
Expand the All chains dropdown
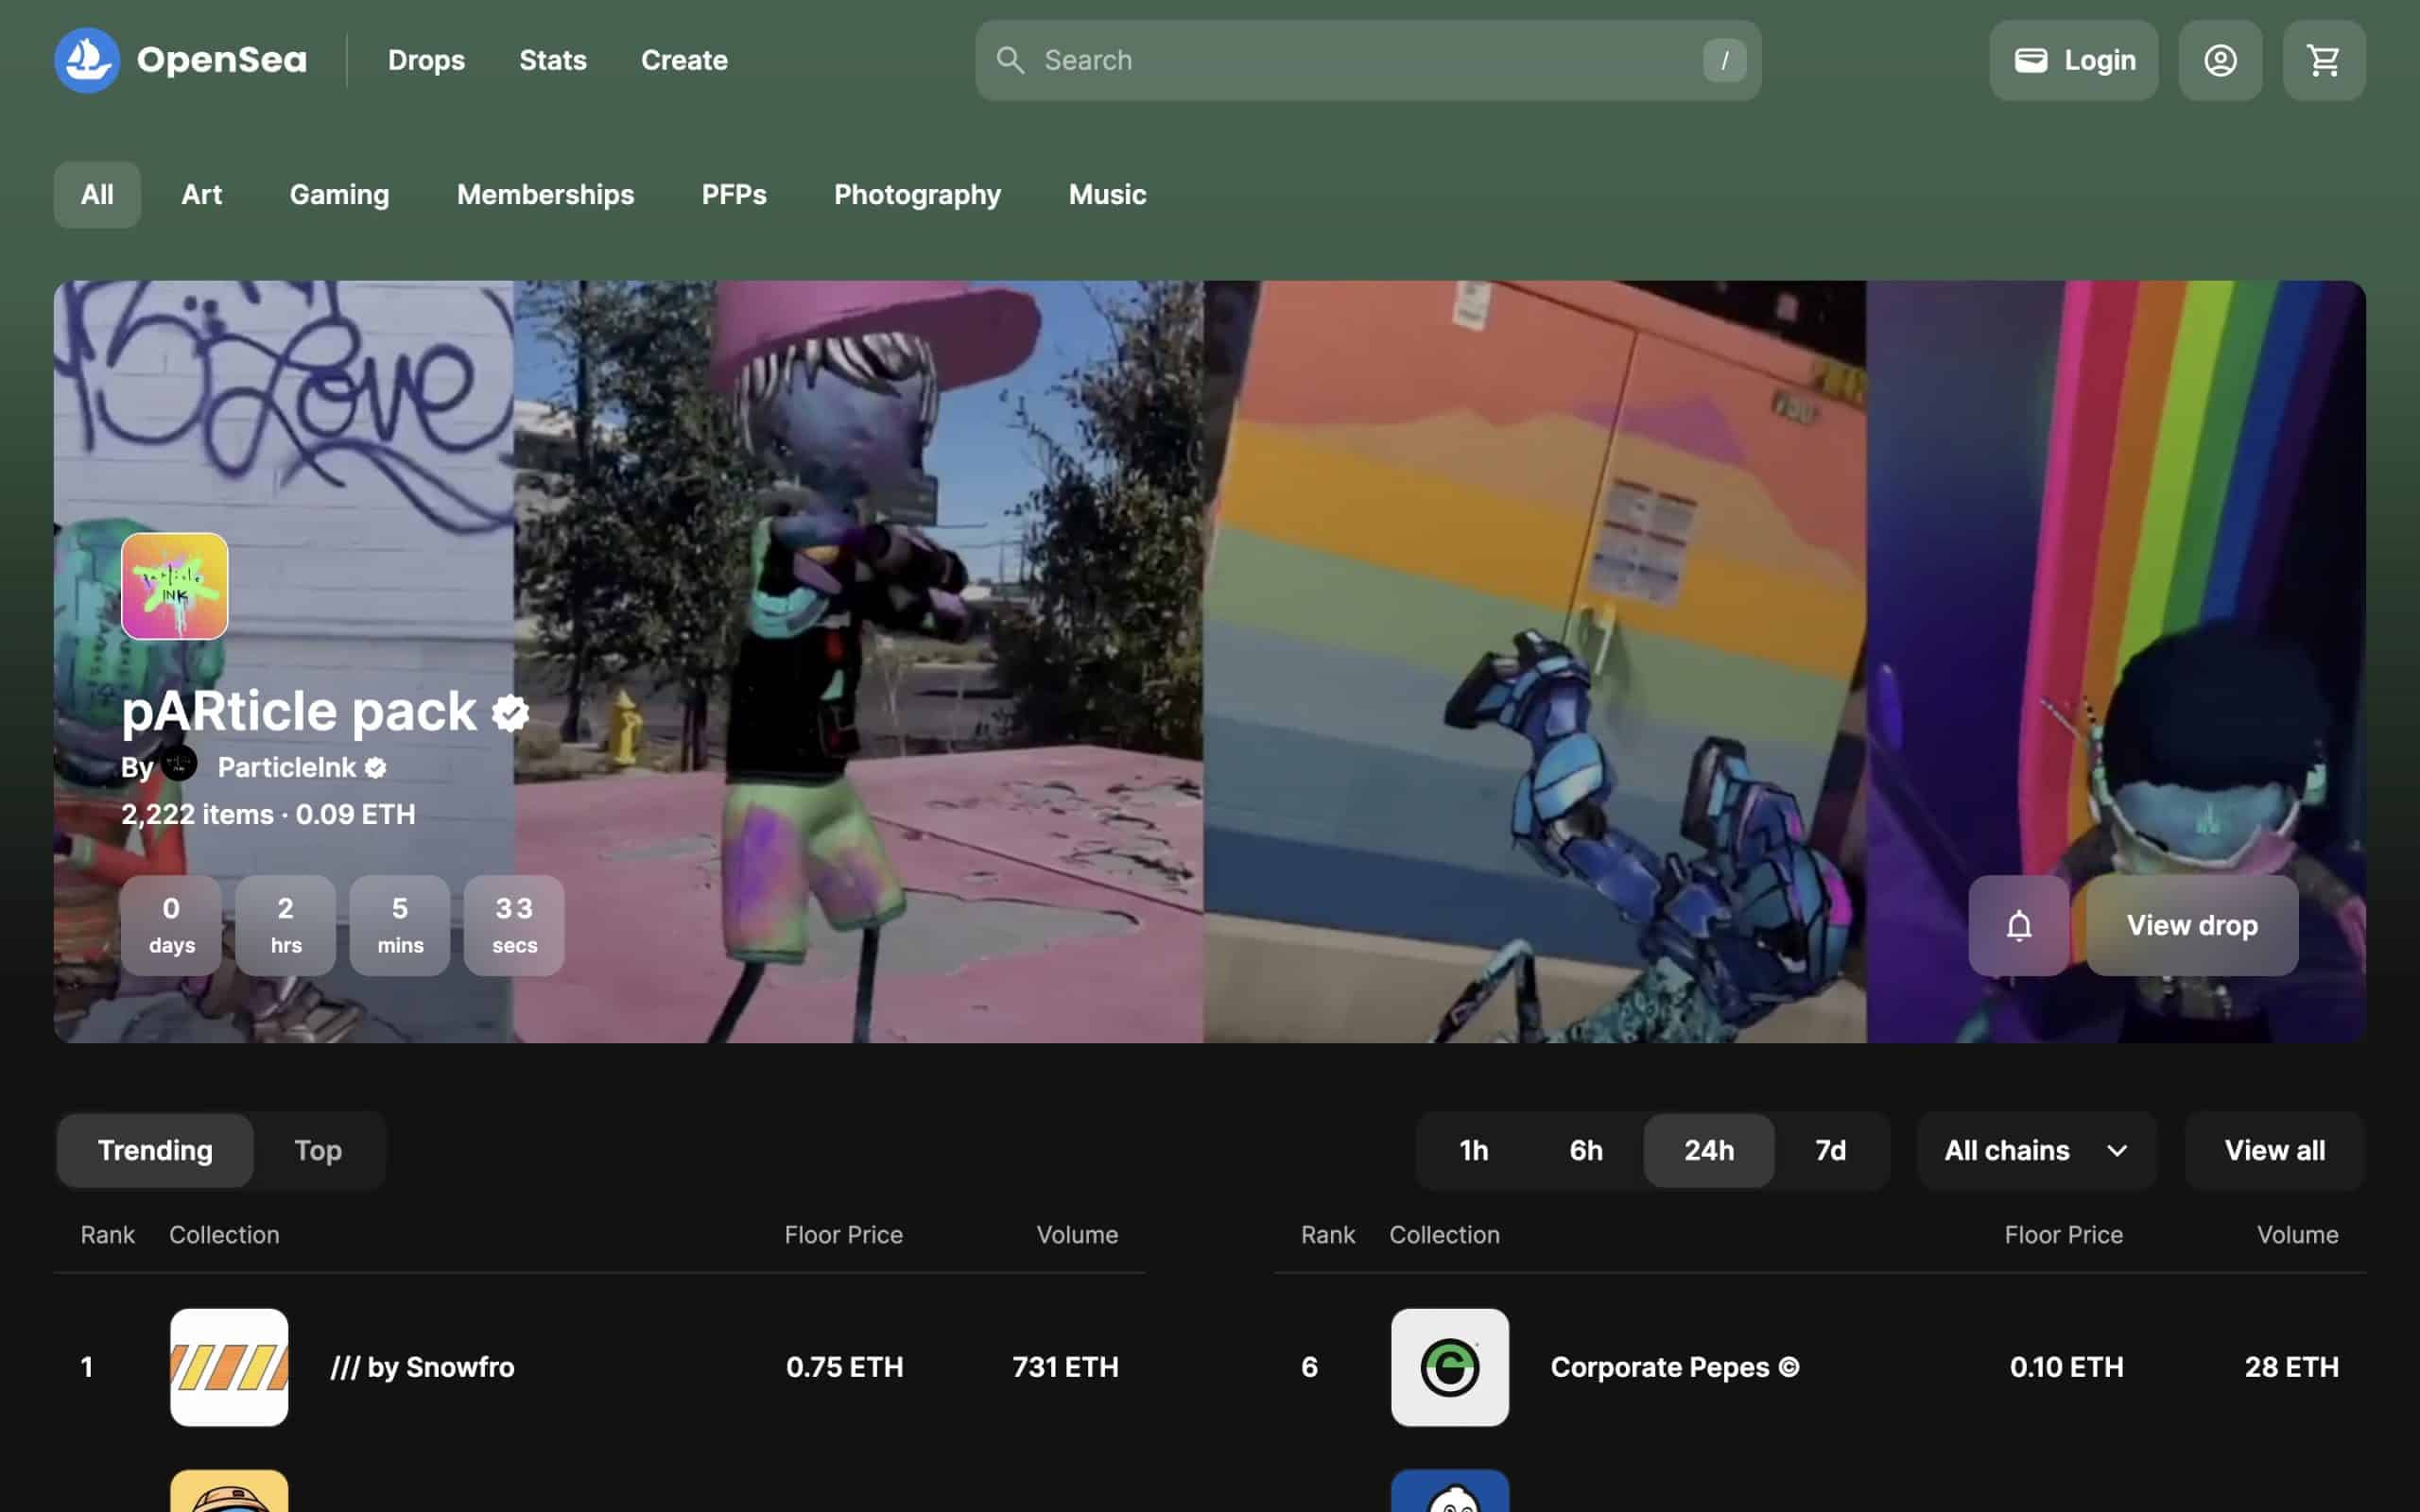pos(2036,1150)
